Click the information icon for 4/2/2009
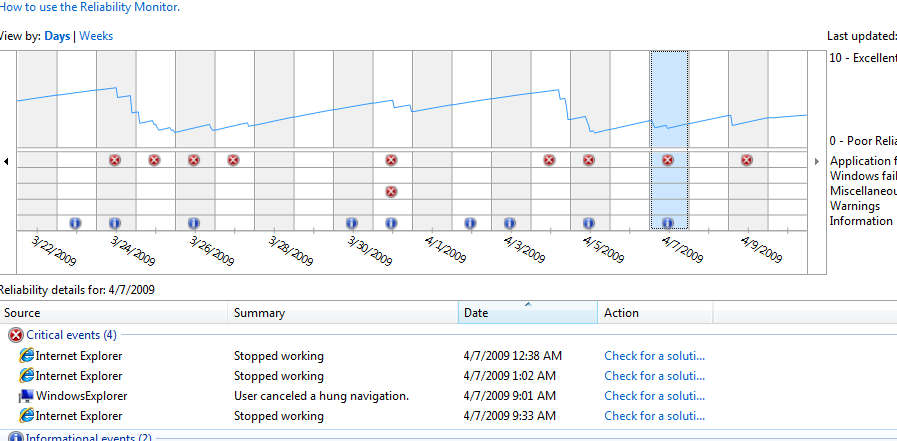Image resolution: width=897 pixels, height=441 pixels. [x=470, y=223]
